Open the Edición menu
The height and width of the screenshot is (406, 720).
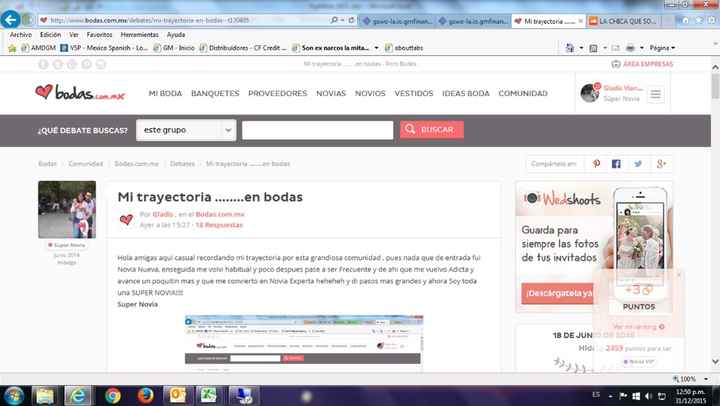(50, 34)
